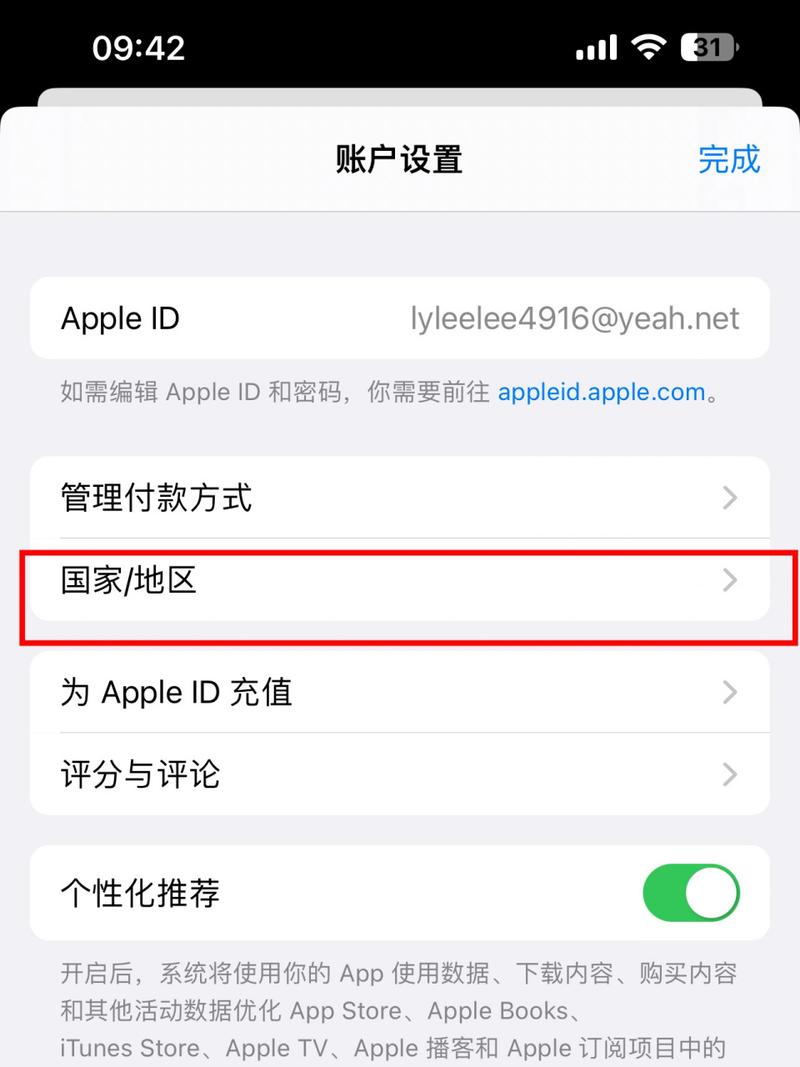800x1067 pixels.
Task: Tap the 个性化推荐 label text
Action: pyautogui.click(x=140, y=893)
